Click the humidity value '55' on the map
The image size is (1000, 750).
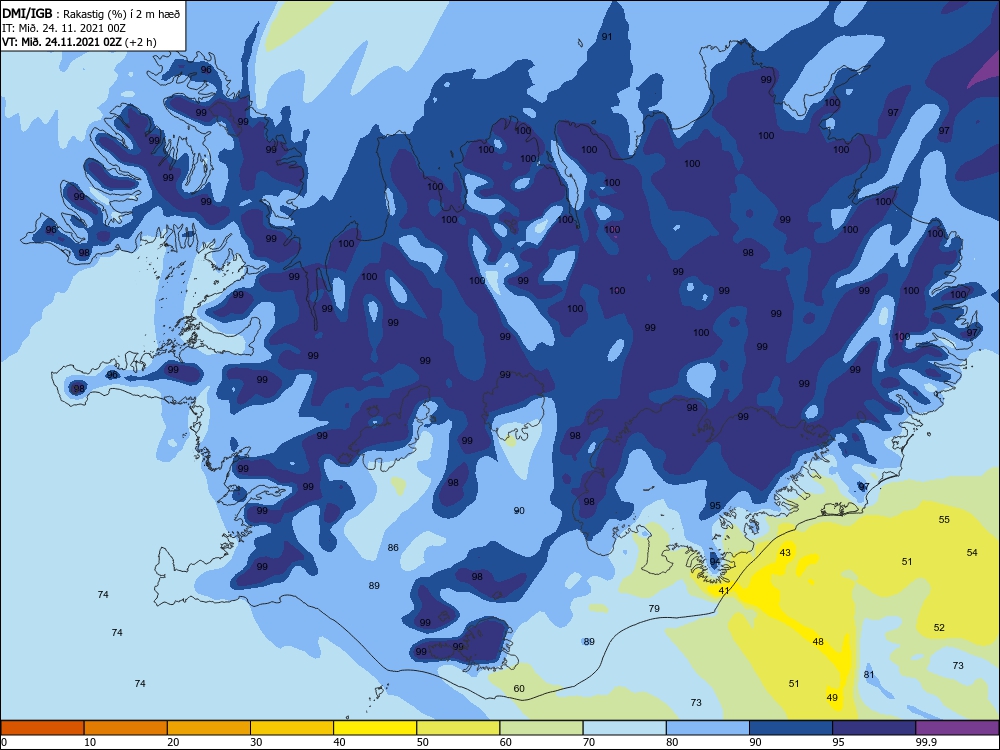(945, 519)
